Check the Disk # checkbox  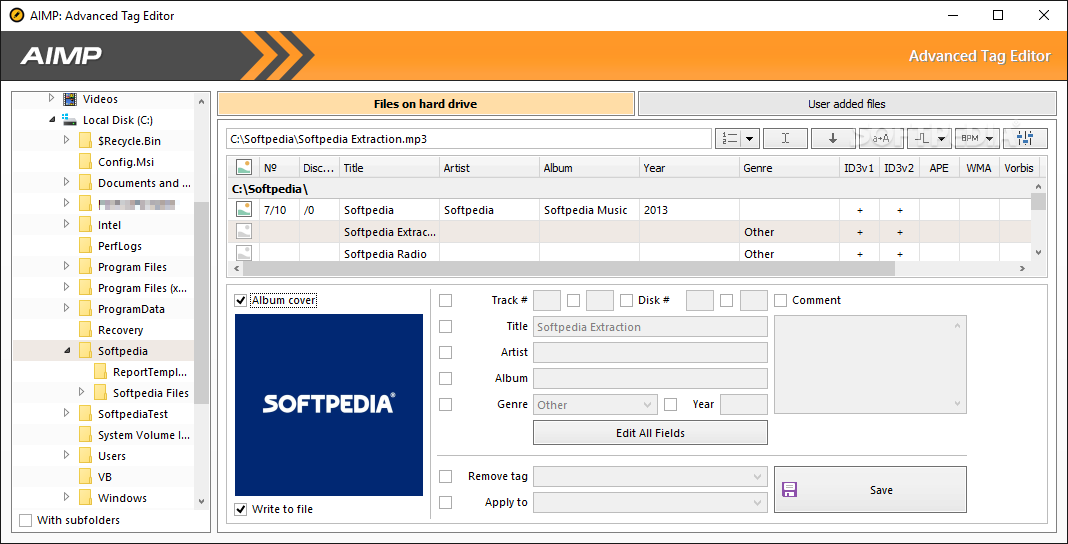[x=627, y=300]
